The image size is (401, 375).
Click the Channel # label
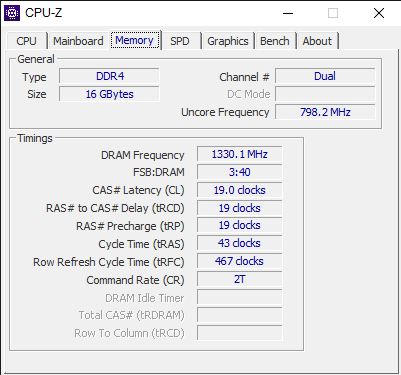tap(244, 77)
